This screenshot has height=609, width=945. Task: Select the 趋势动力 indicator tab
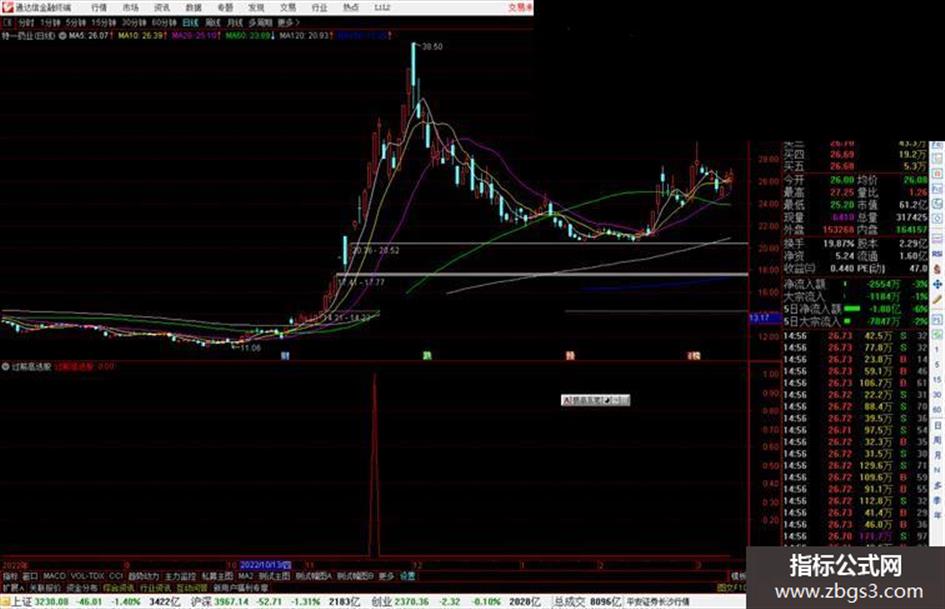[143, 576]
